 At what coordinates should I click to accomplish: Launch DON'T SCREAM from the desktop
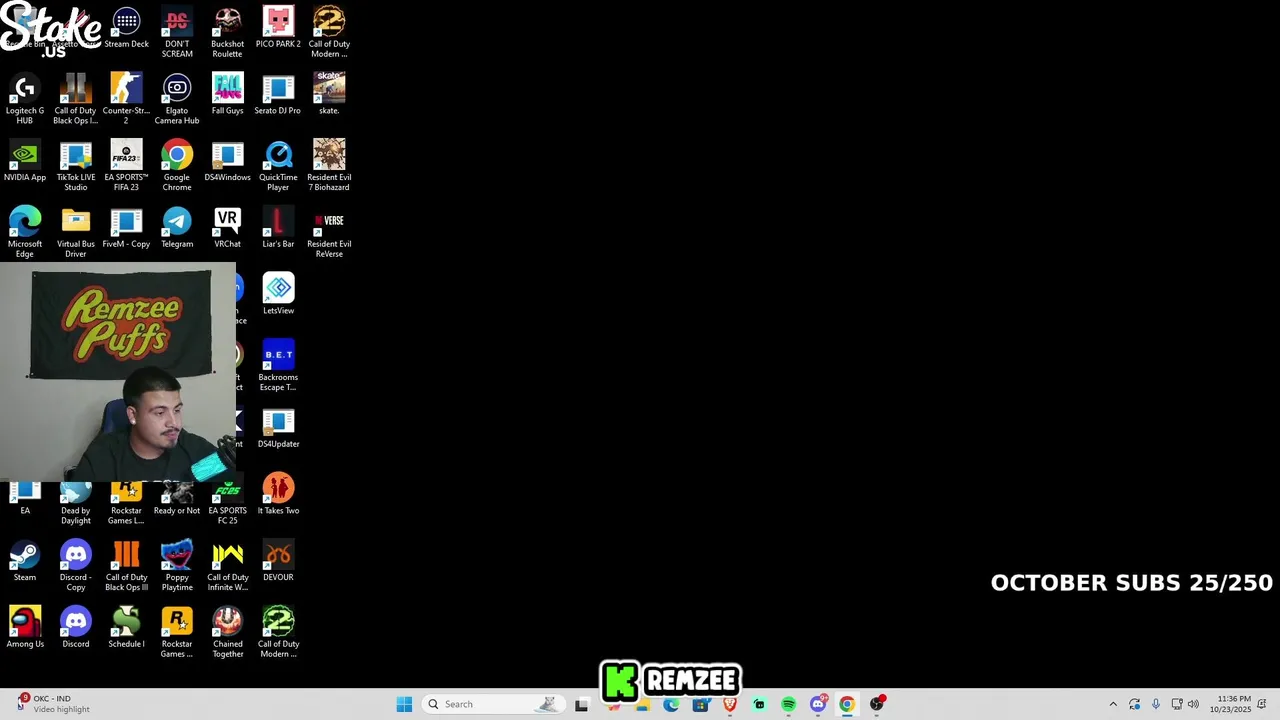pos(177,33)
